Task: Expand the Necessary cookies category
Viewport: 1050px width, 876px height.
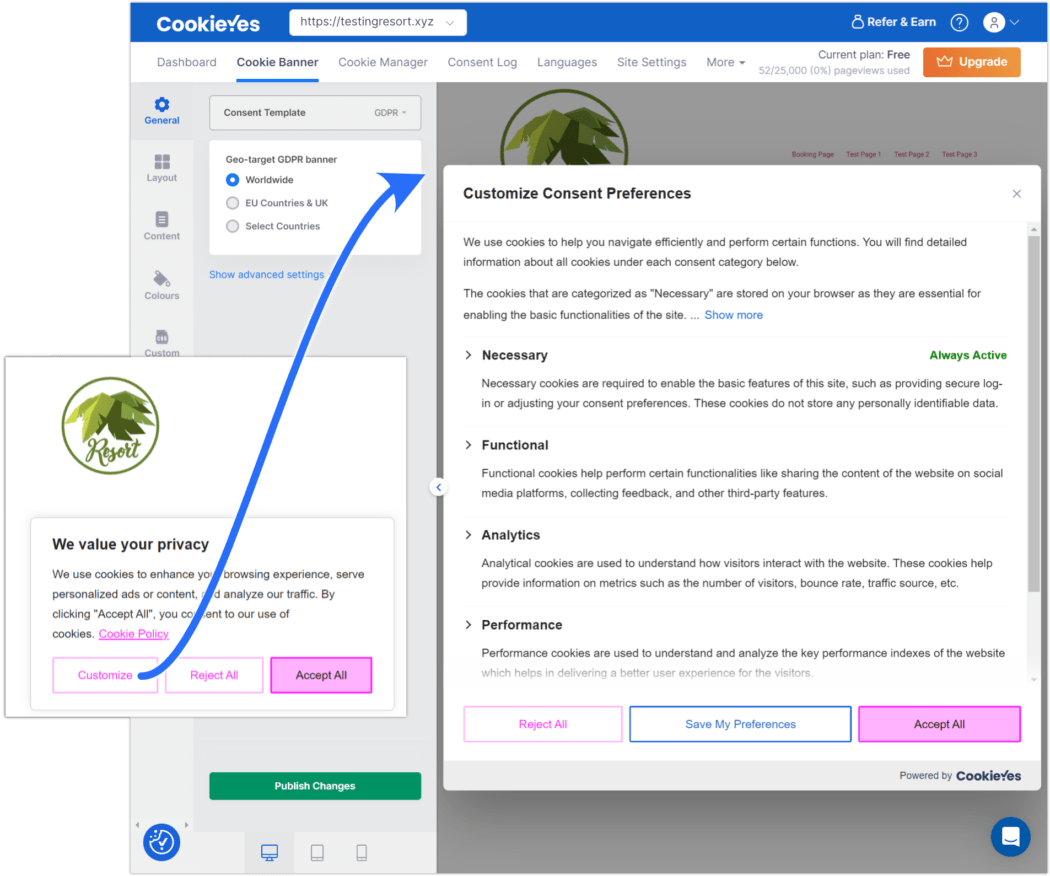Action: pos(467,355)
